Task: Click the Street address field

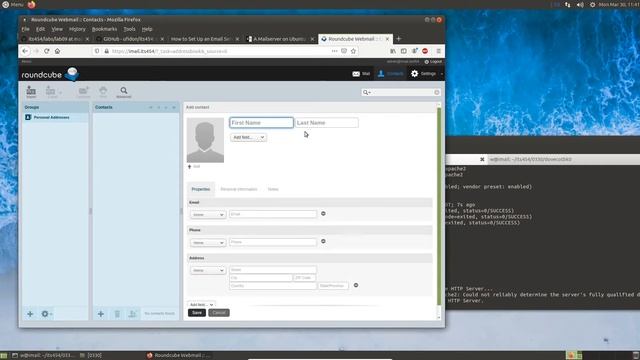Action: pyautogui.click(x=273, y=270)
